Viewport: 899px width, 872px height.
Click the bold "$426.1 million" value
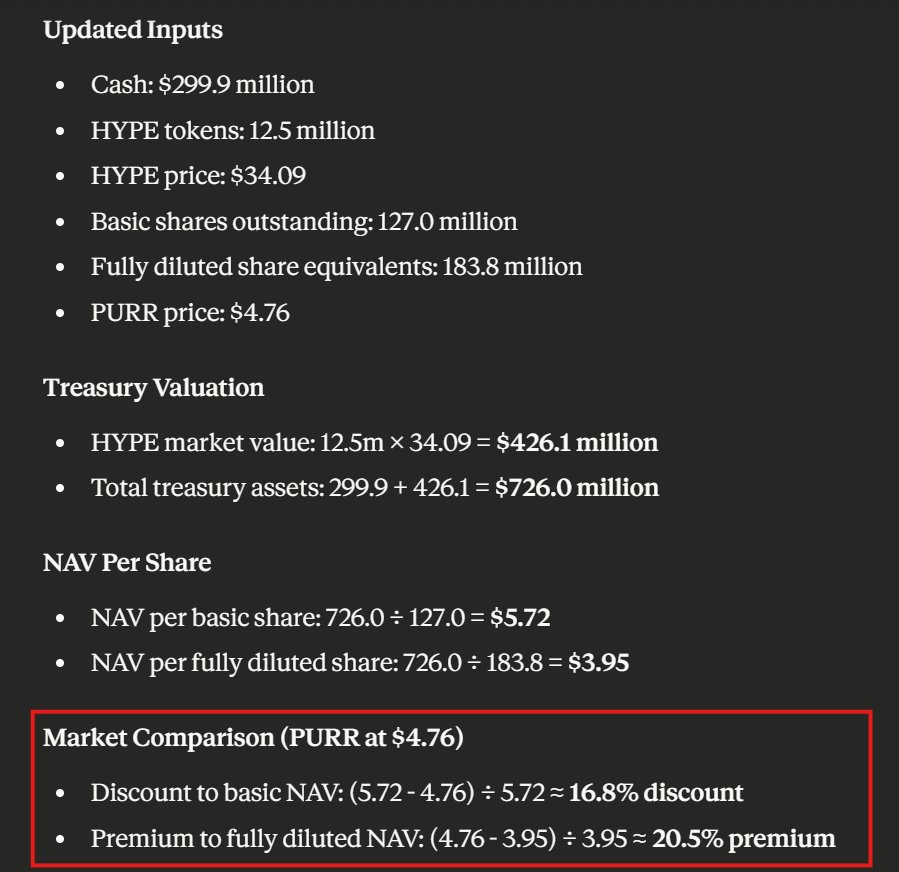click(577, 442)
